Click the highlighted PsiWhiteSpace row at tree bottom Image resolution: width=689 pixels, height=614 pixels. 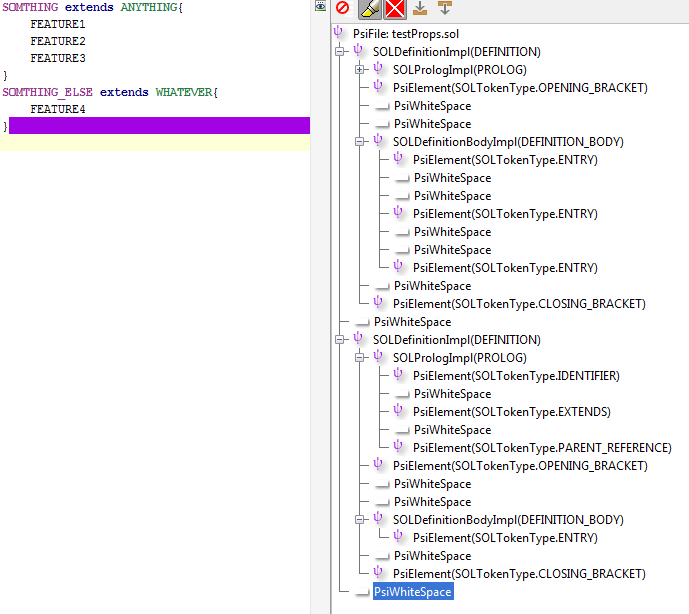click(413, 592)
